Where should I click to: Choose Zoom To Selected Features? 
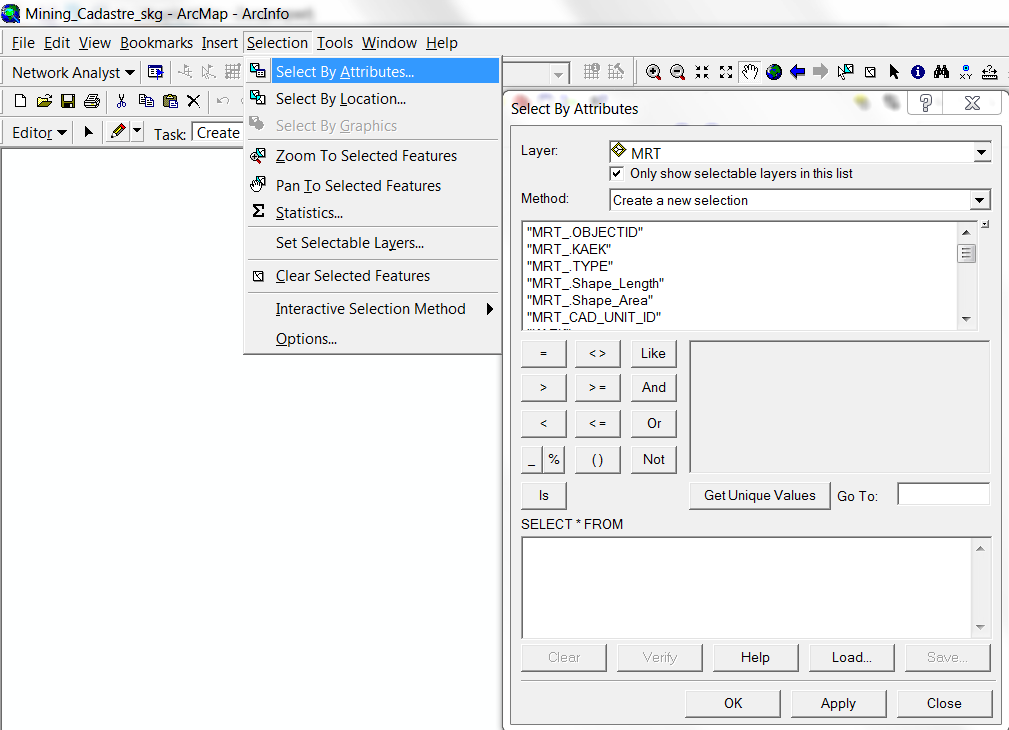click(373, 156)
